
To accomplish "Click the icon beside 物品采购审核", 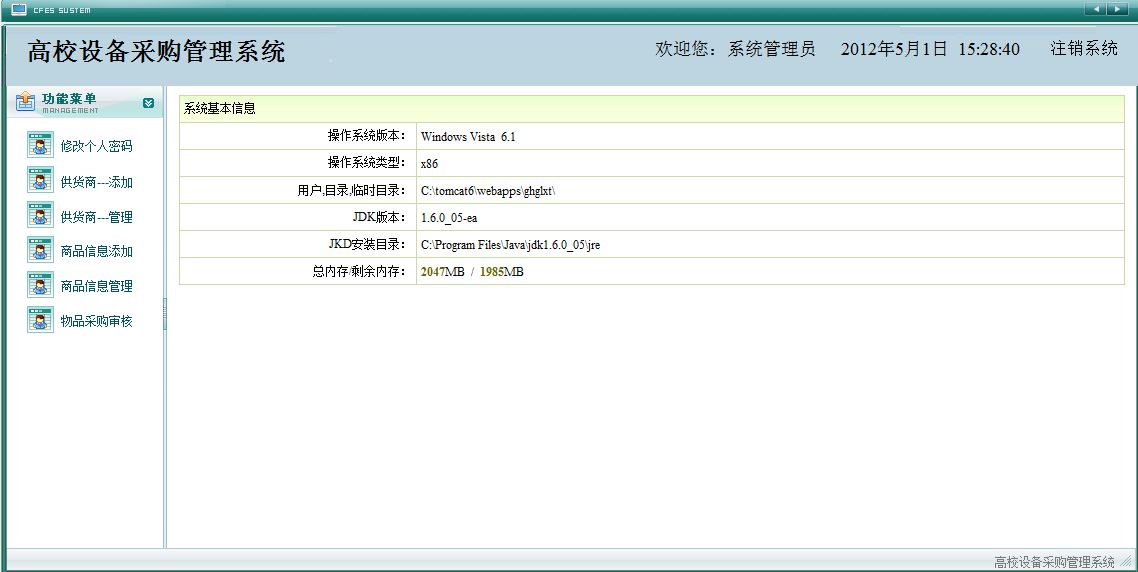I will point(40,319).
